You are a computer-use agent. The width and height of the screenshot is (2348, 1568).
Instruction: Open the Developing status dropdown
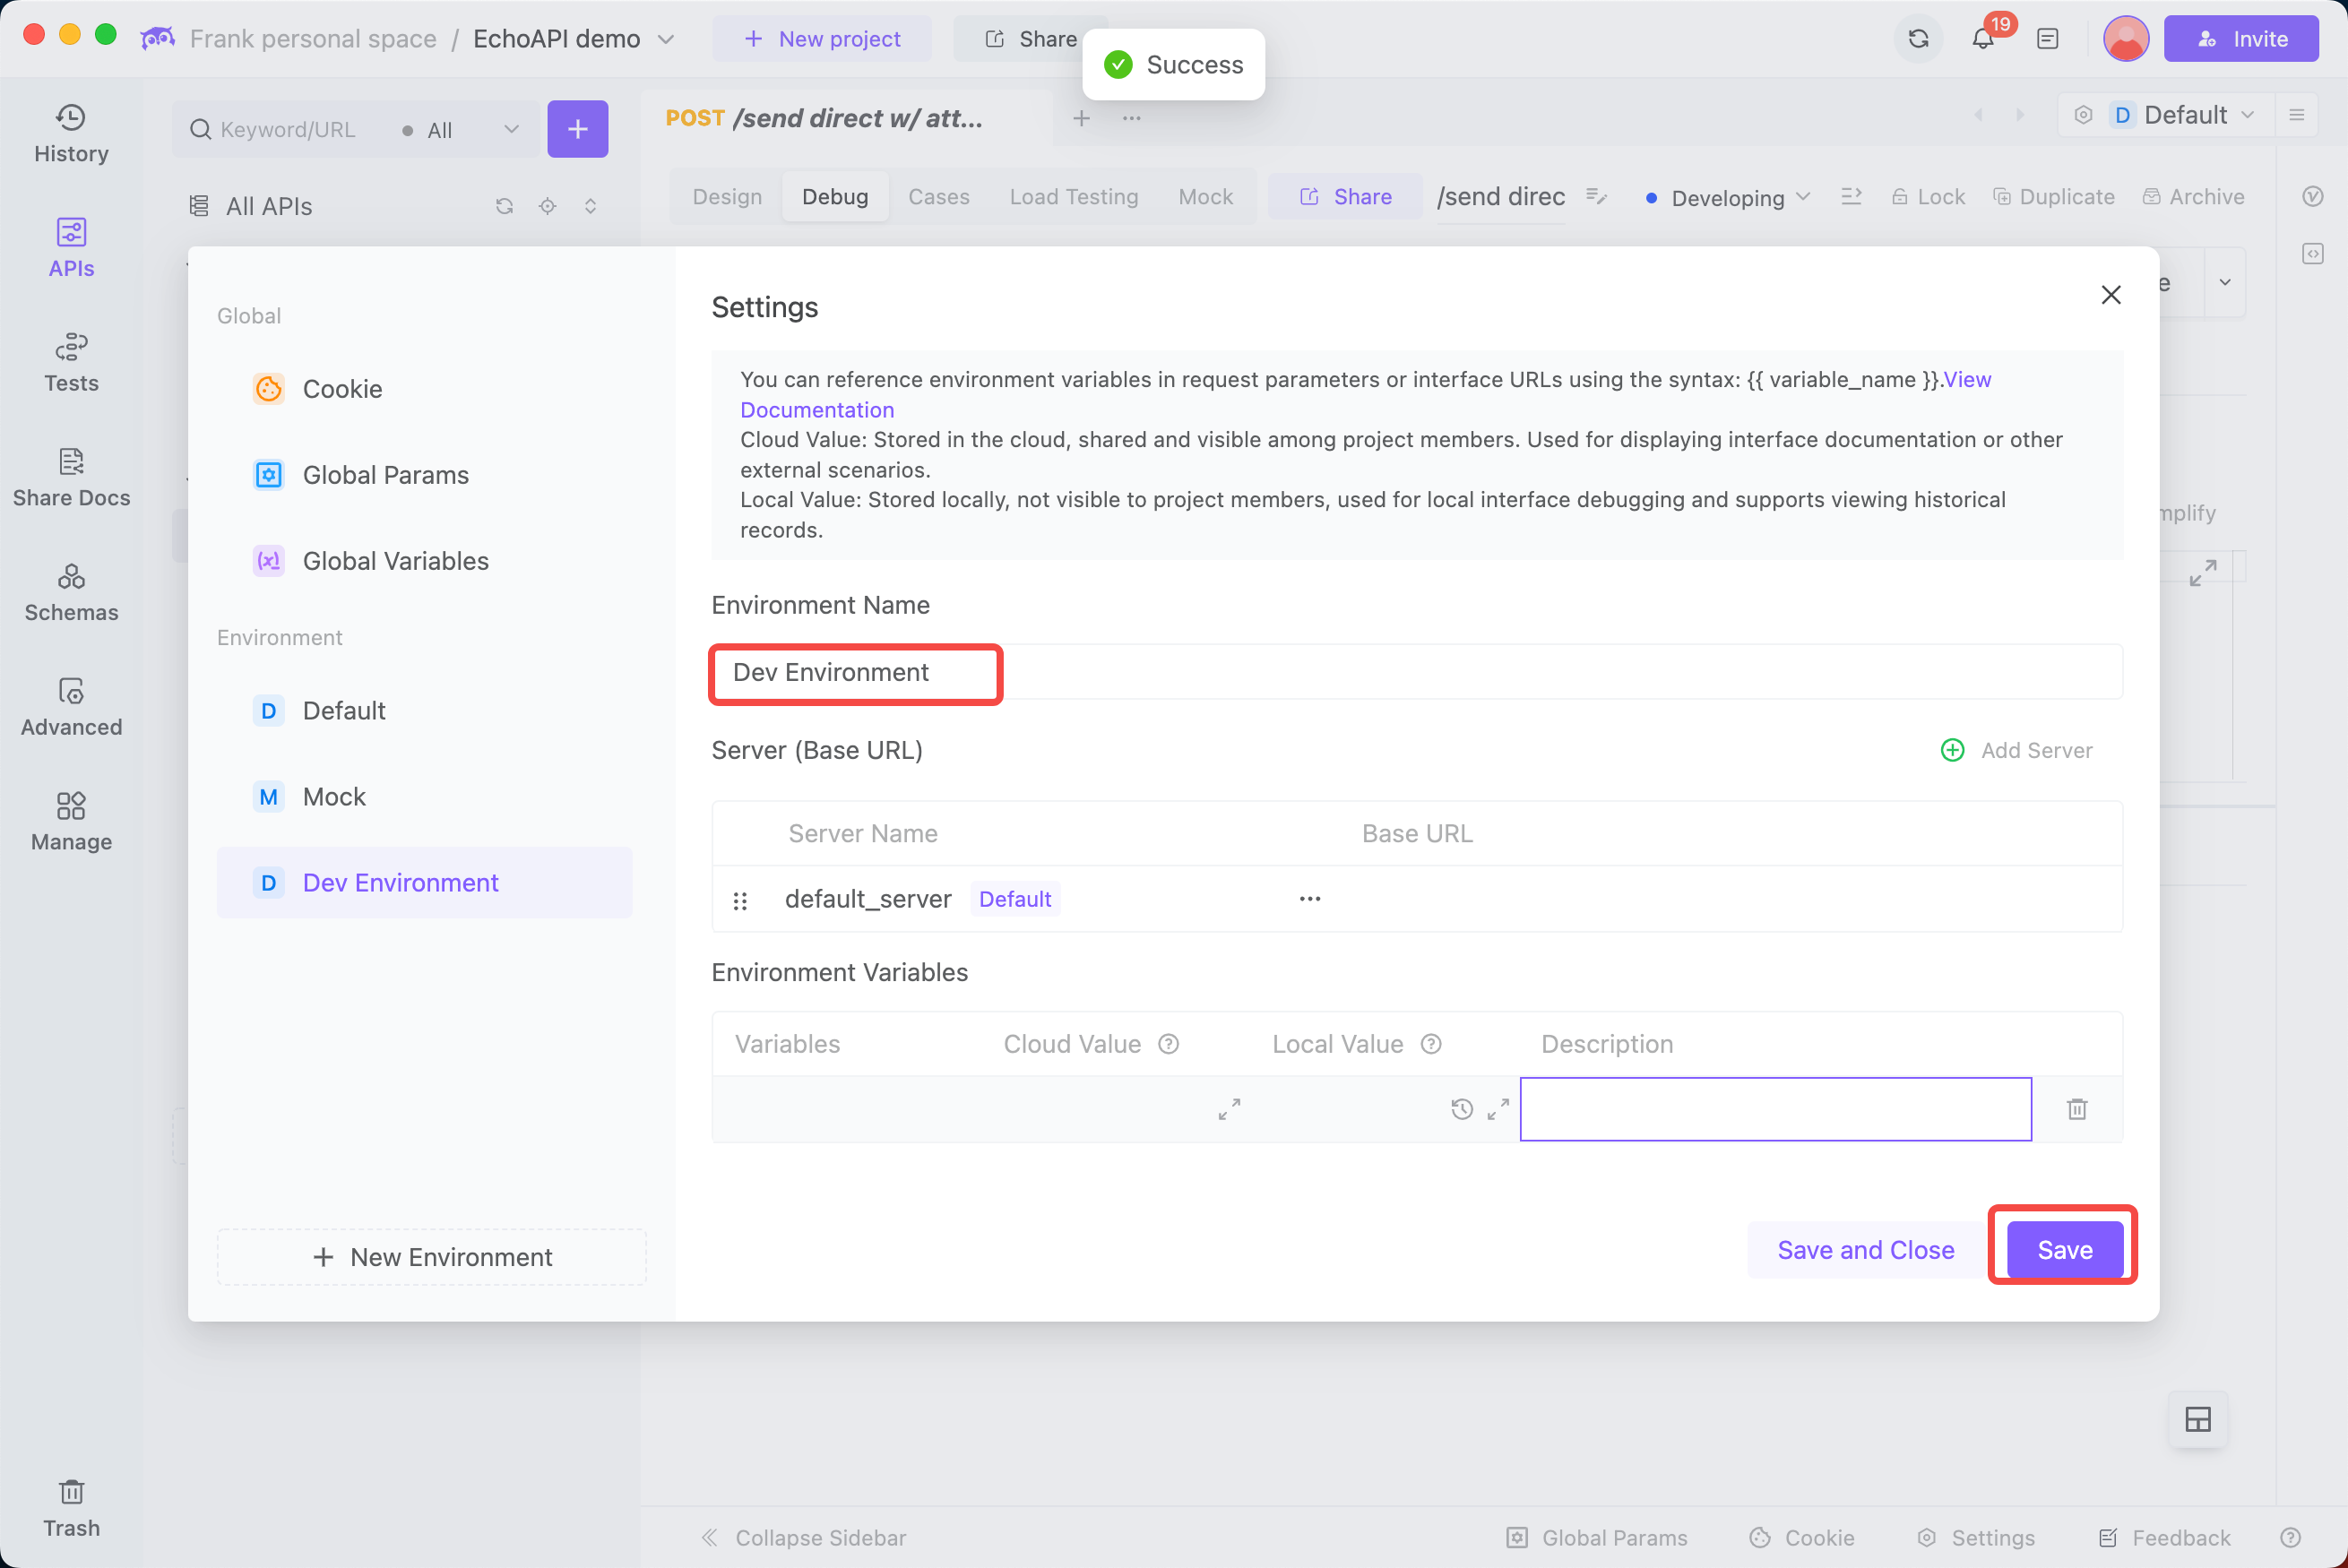point(1727,198)
